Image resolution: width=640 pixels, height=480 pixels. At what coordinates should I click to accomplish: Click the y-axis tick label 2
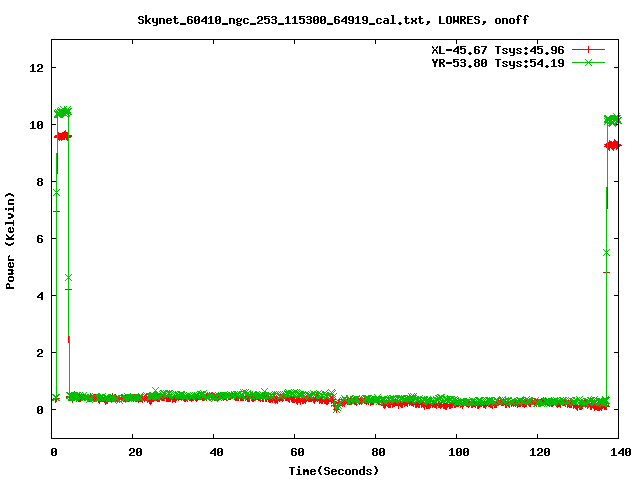[x=40, y=353]
